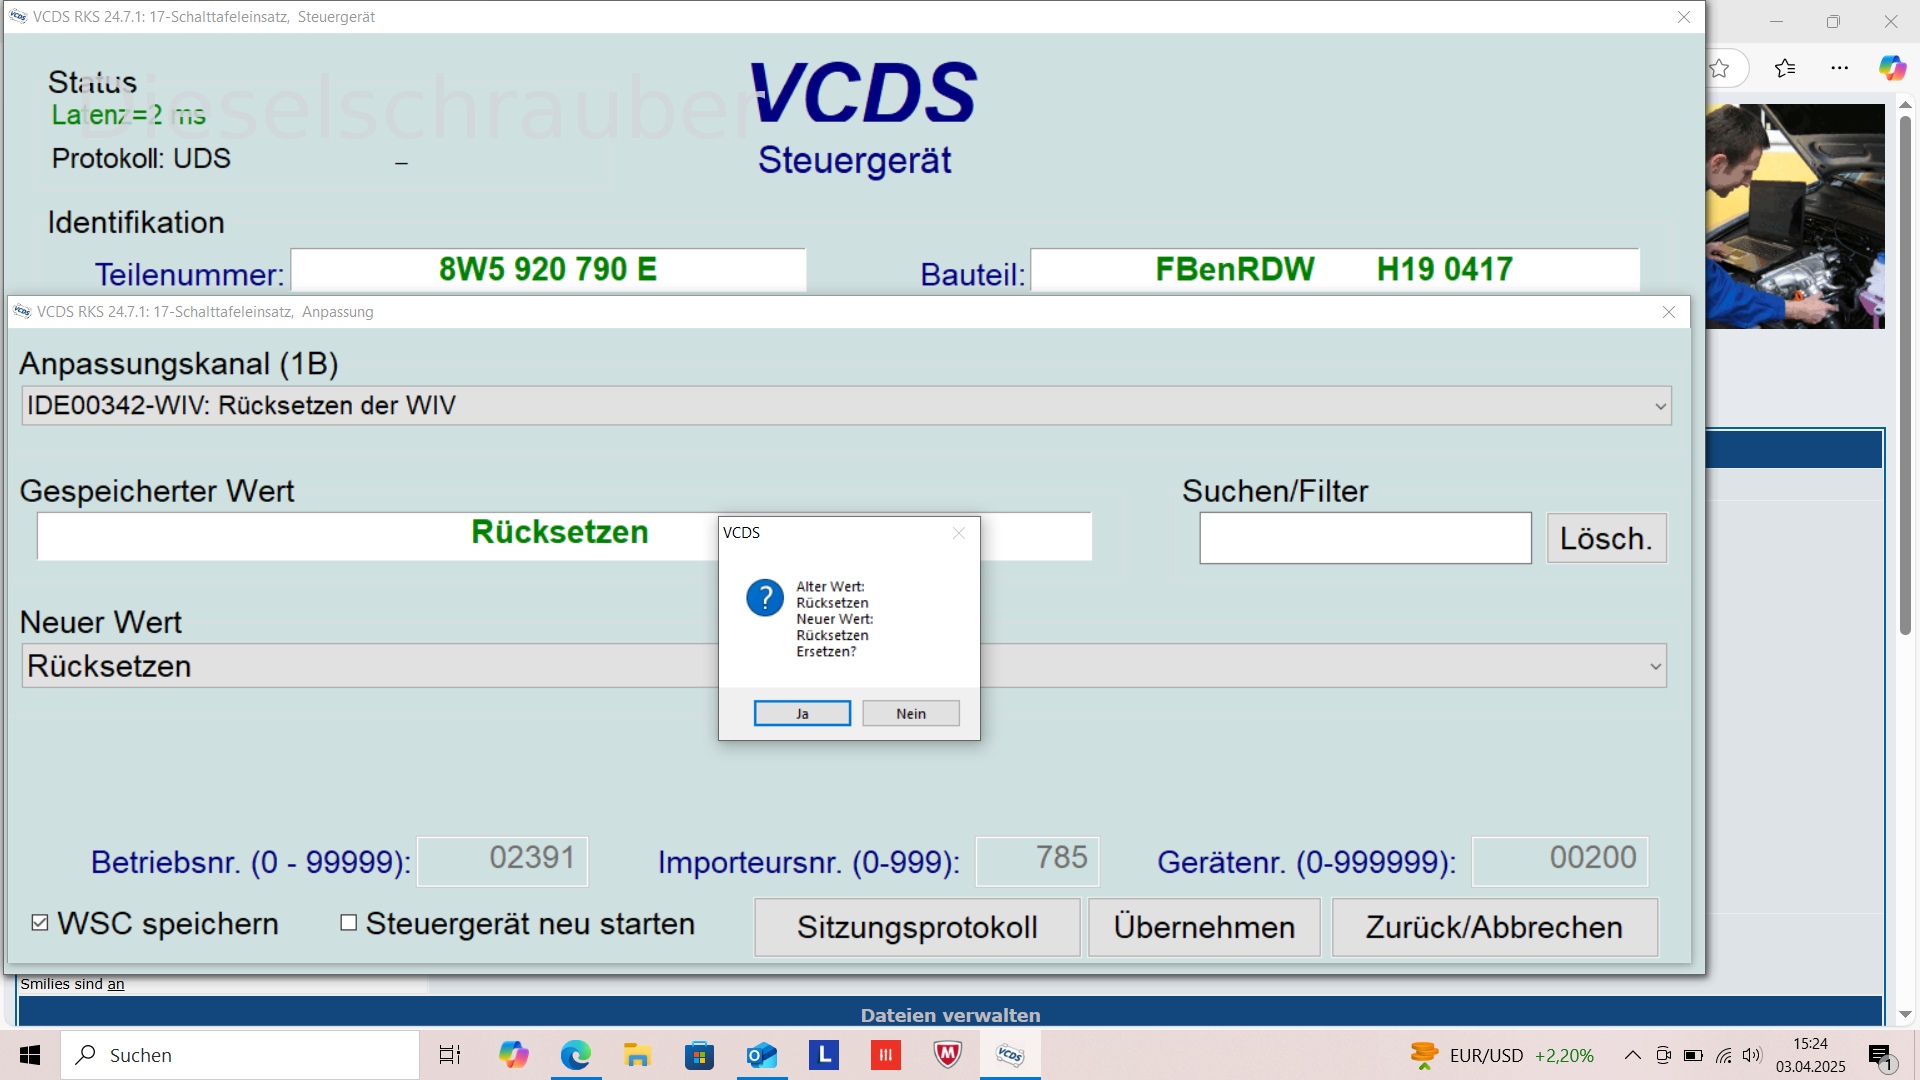1920x1080 pixels.
Task: Open File Explorer from the taskbar
Action: 637,1055
